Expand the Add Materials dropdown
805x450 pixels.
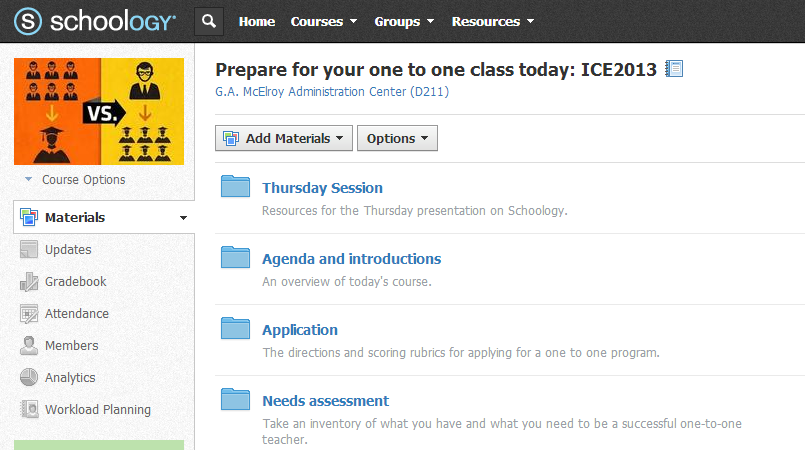click(284, 138)
